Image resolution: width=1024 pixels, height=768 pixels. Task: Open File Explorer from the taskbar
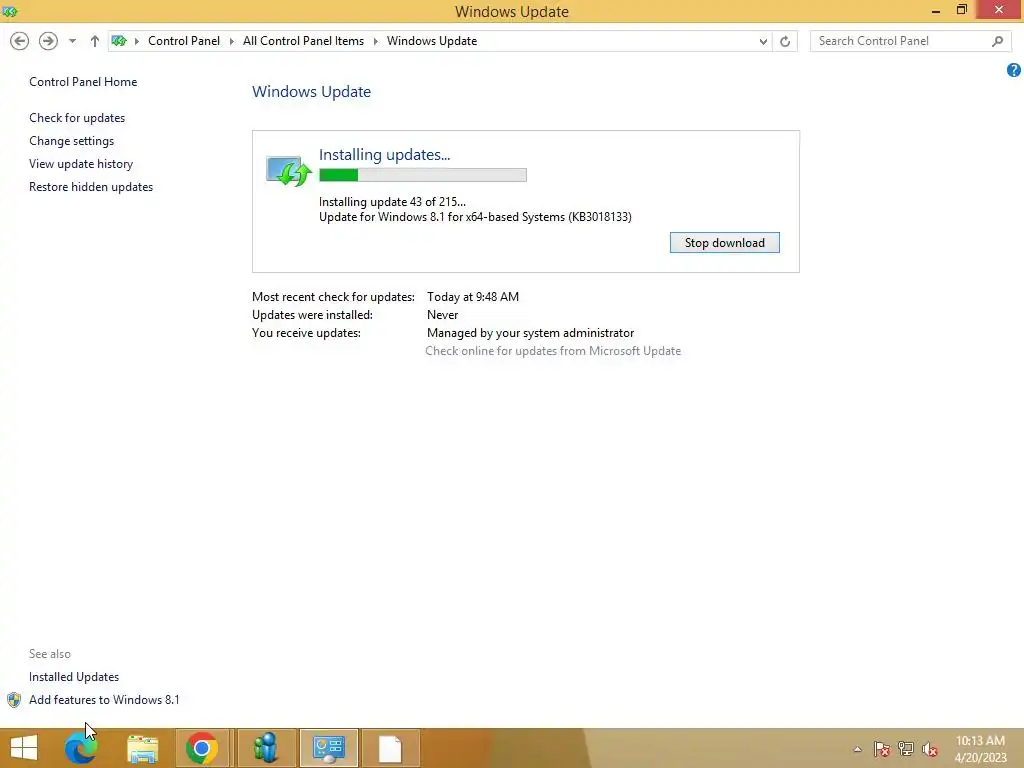pos(142,748)
